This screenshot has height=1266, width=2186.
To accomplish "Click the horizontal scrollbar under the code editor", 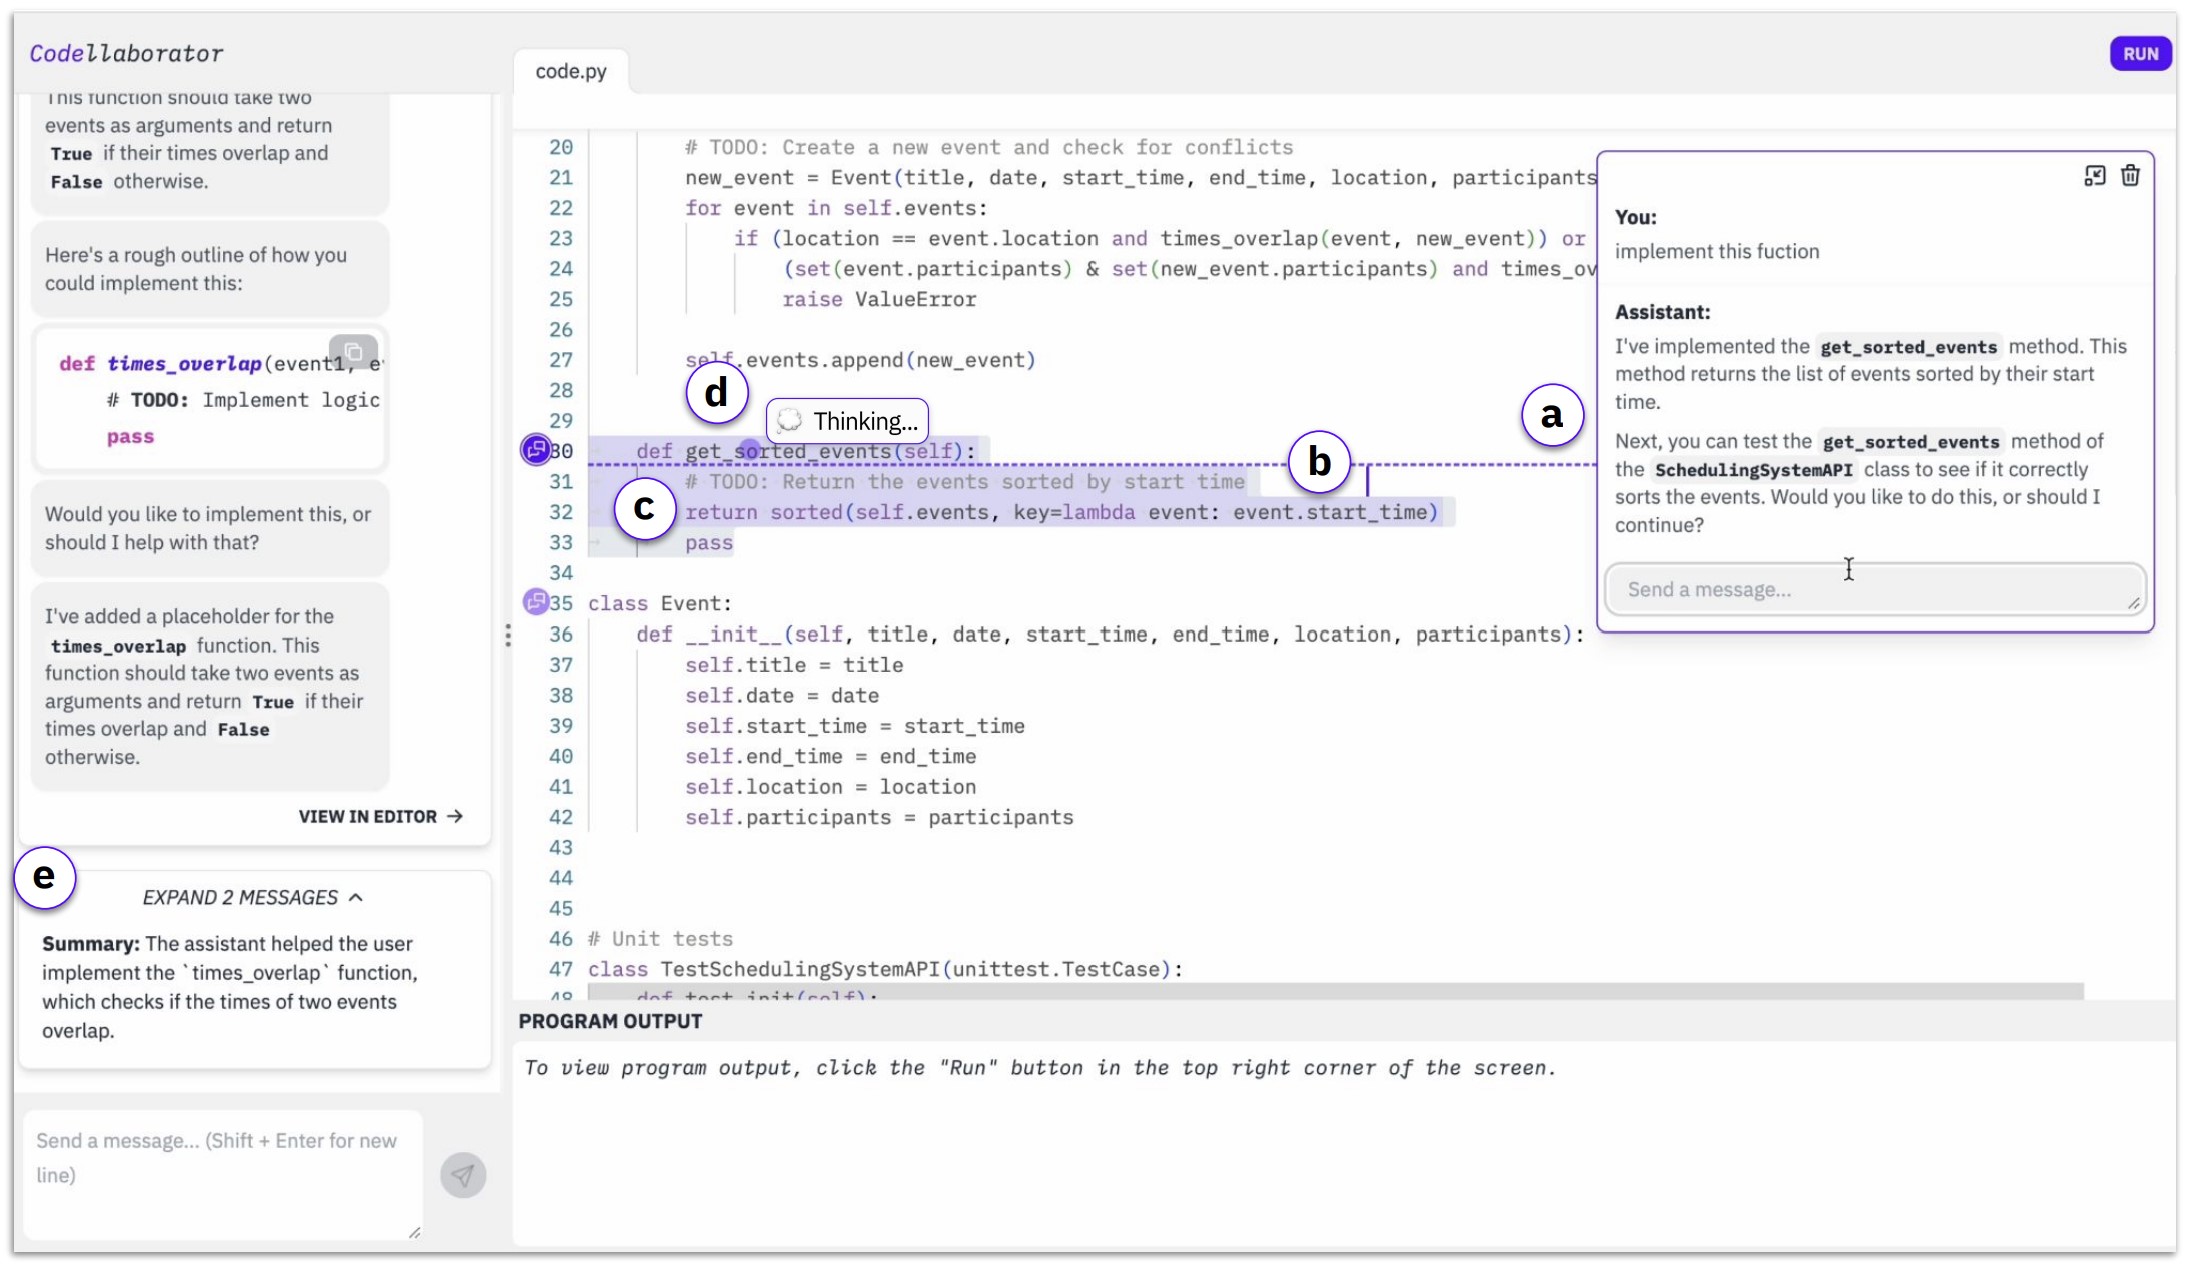I will 1335,991.
